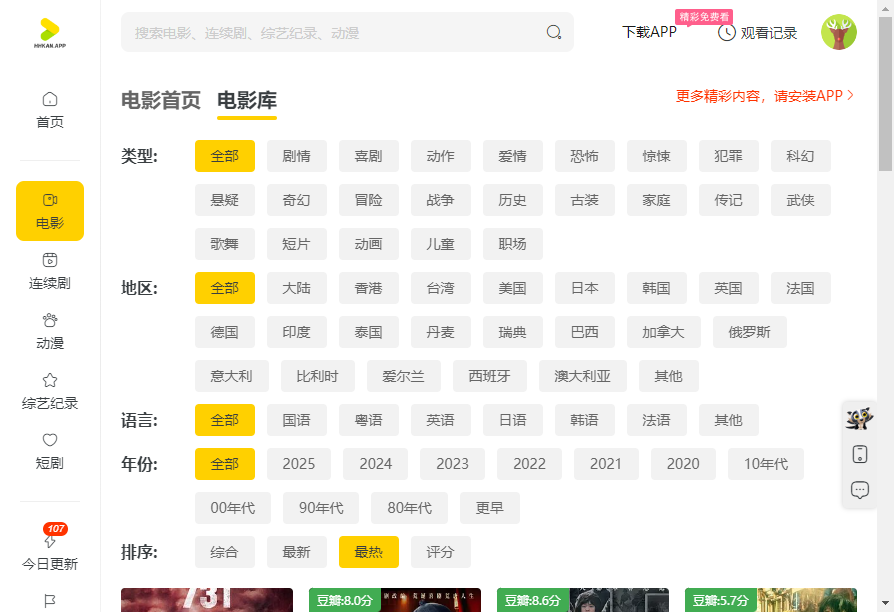
Task: Select 动画 genre filter
Action: coord(368,244)
